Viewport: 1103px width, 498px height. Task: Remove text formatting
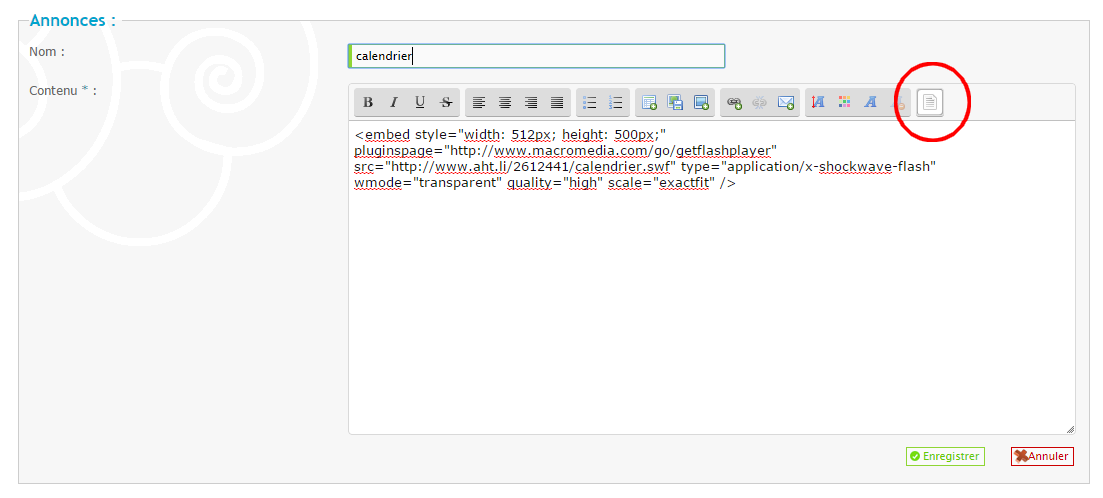tap(898, 103)
